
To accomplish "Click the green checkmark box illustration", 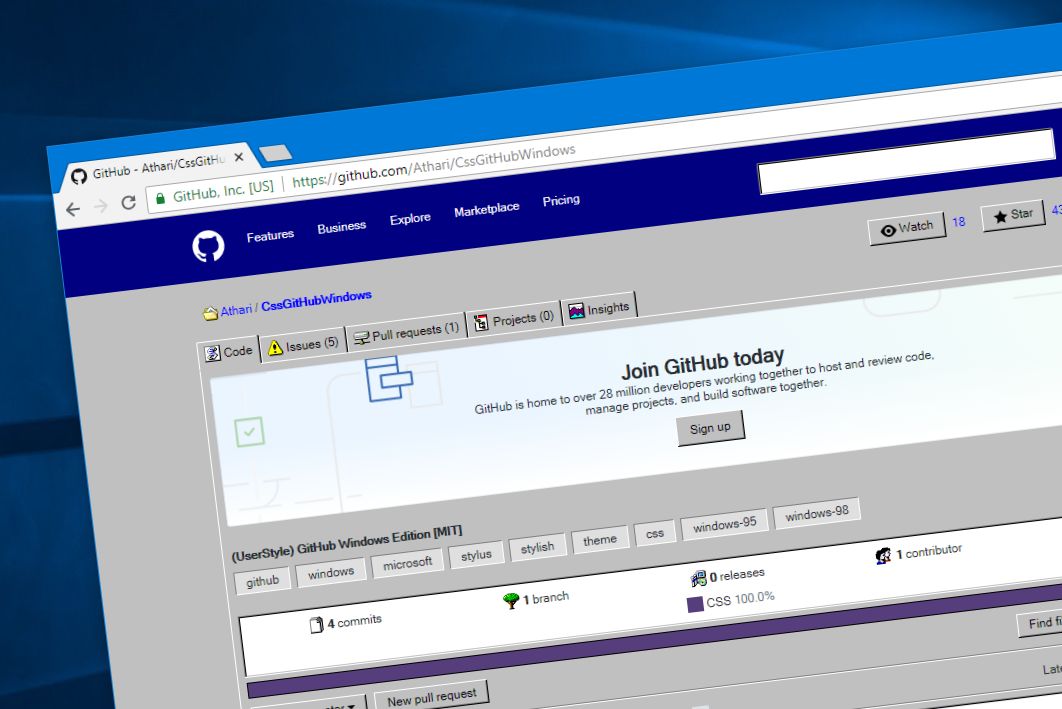I will tap(249, 432).
